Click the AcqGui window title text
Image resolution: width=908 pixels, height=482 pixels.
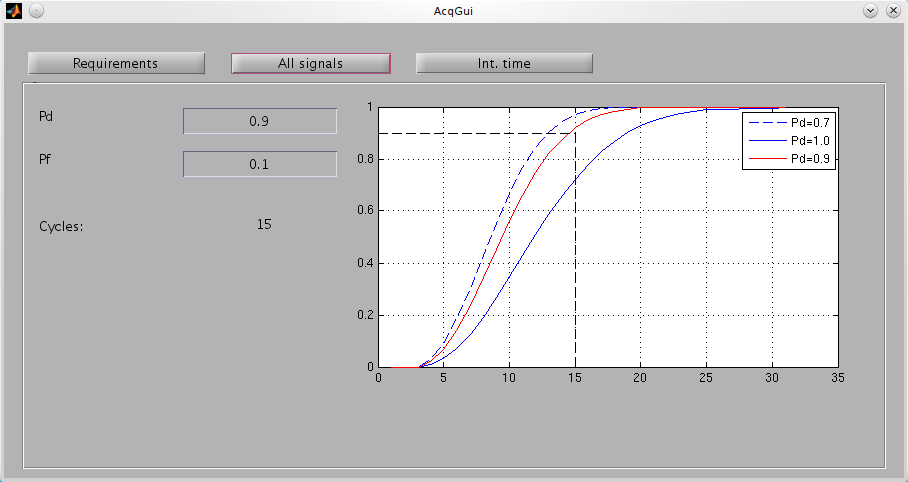click(453, 10)
